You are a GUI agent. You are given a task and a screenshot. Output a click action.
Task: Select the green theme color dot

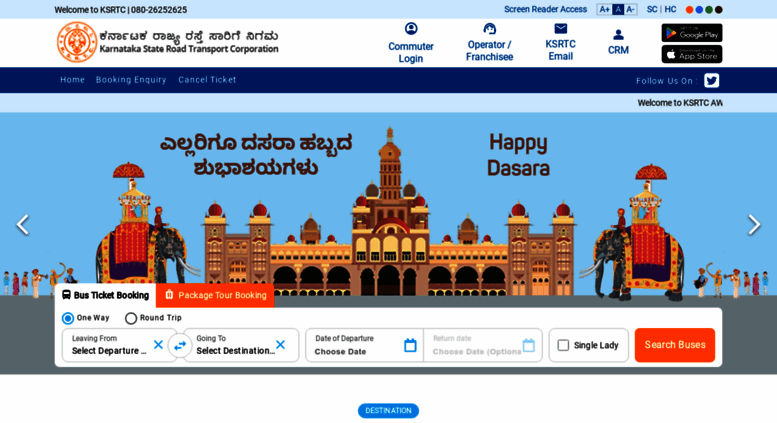pos(709,9)
